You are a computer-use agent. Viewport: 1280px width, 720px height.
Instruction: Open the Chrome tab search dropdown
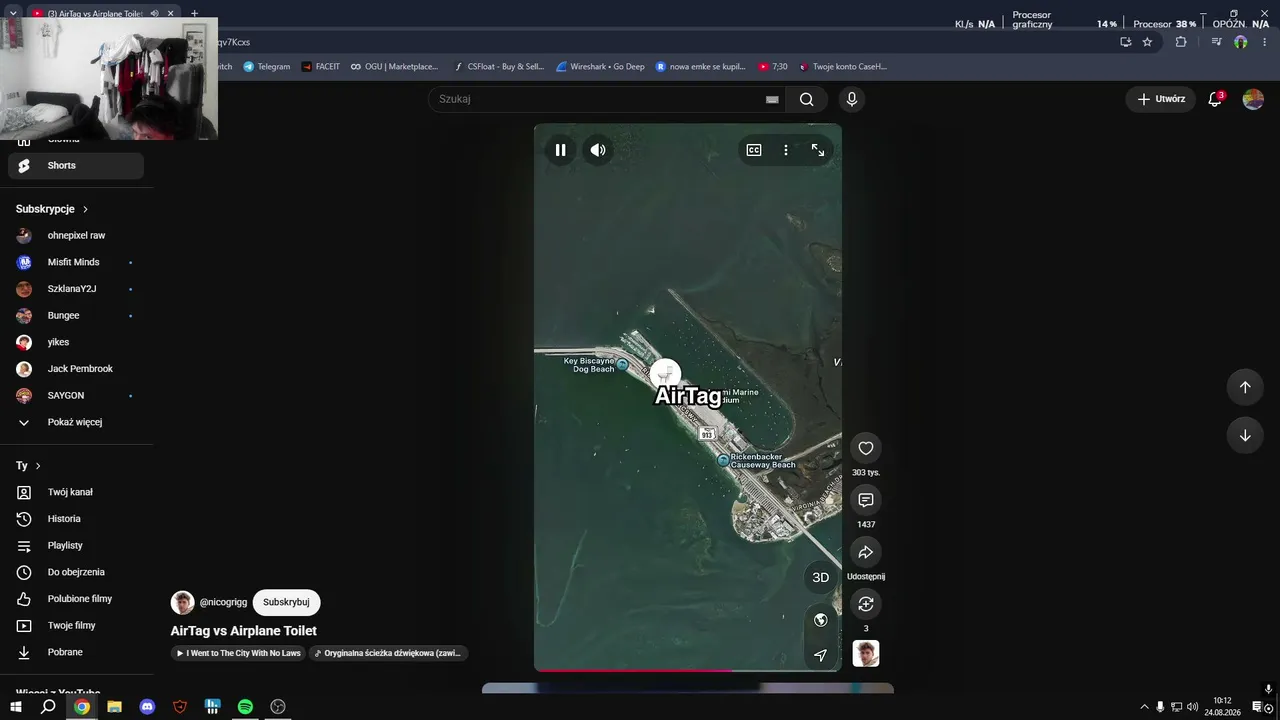pyautogui.click(x=13, y=14)
